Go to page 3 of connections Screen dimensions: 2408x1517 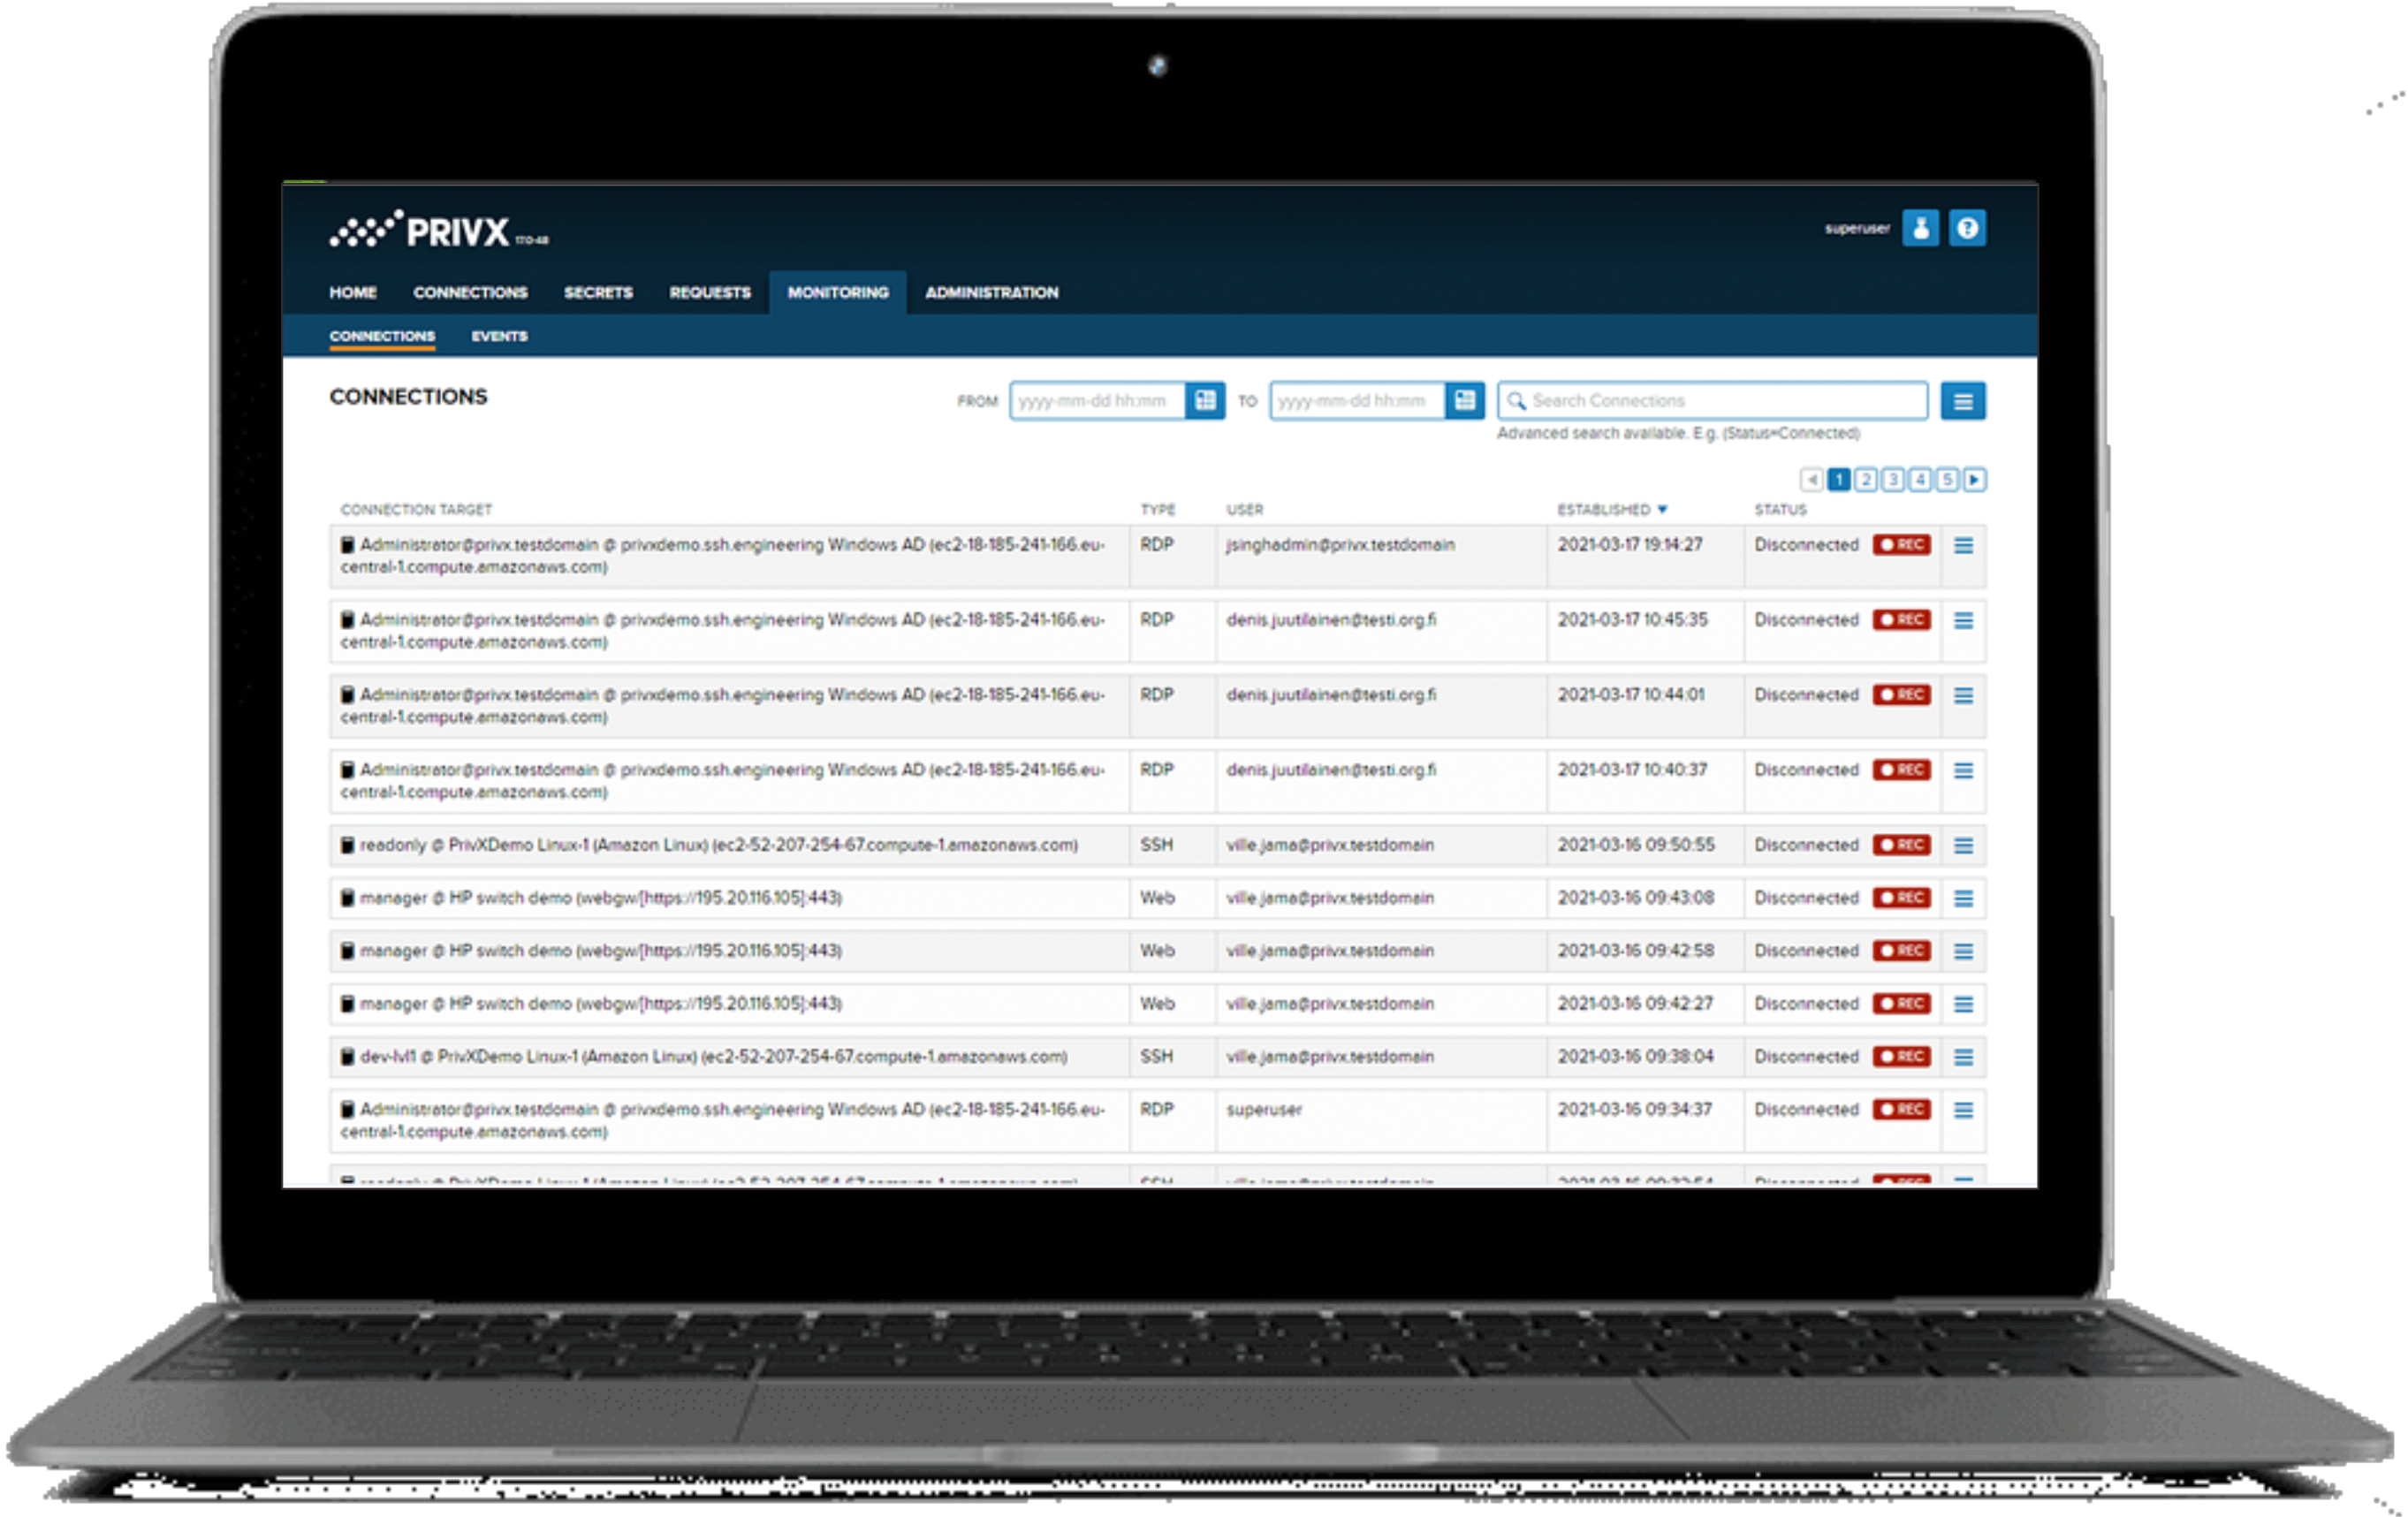tap(1892, 480)
